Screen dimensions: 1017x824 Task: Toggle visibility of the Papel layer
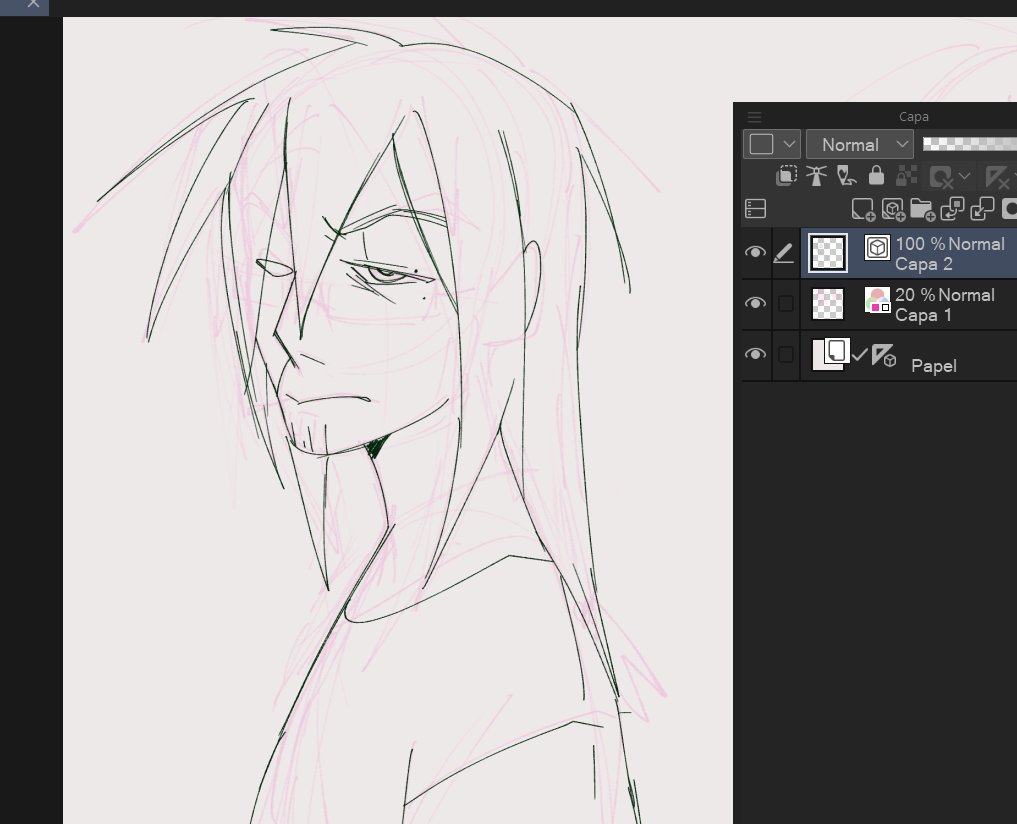click(755, 353)
